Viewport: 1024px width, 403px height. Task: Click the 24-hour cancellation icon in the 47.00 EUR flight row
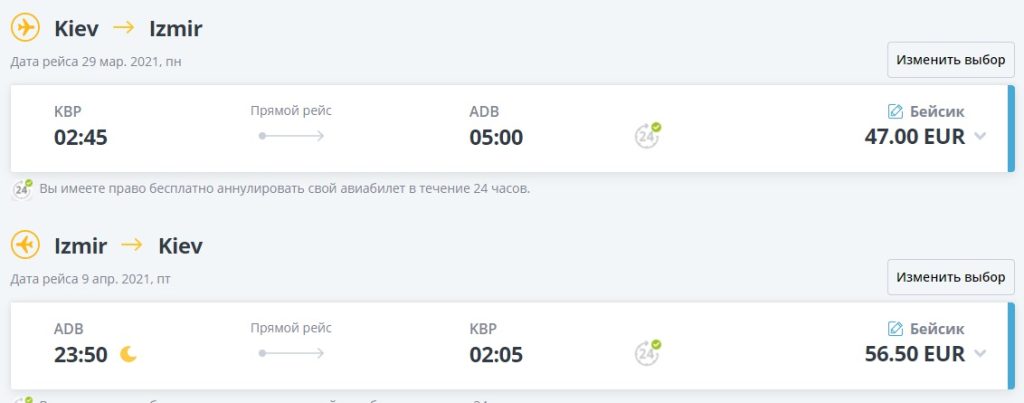tap(648, 135)
